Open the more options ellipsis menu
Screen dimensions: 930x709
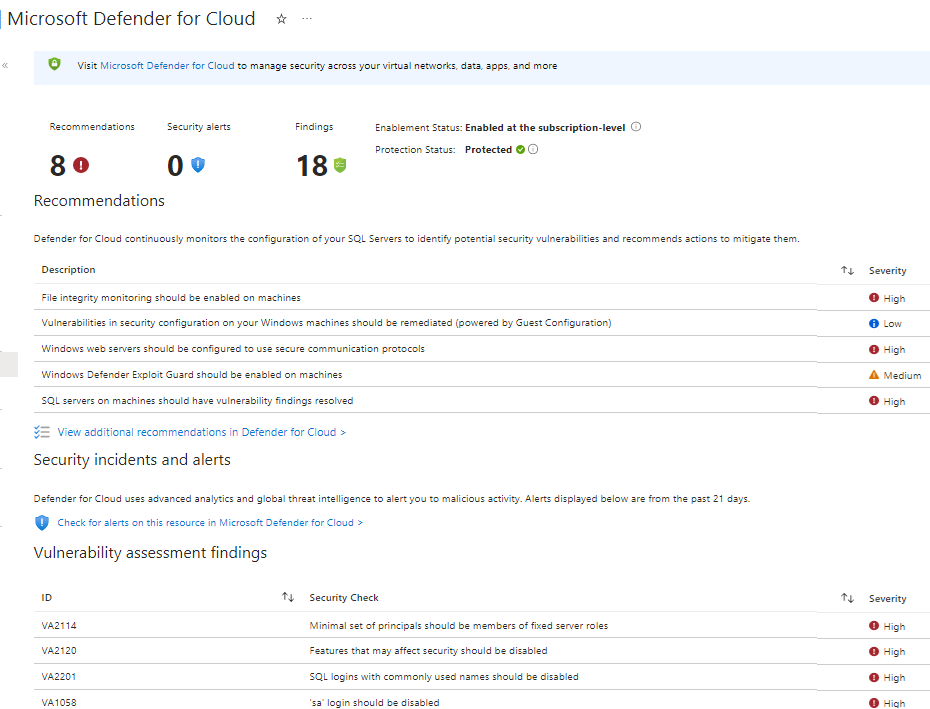pos(307,19)
